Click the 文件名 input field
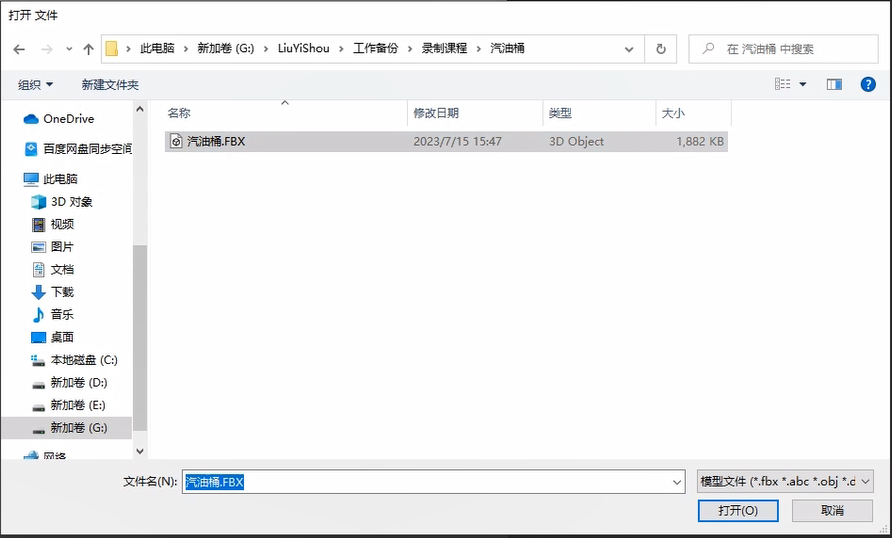Screen dimensions: 892x538 [x=432, y=482]
